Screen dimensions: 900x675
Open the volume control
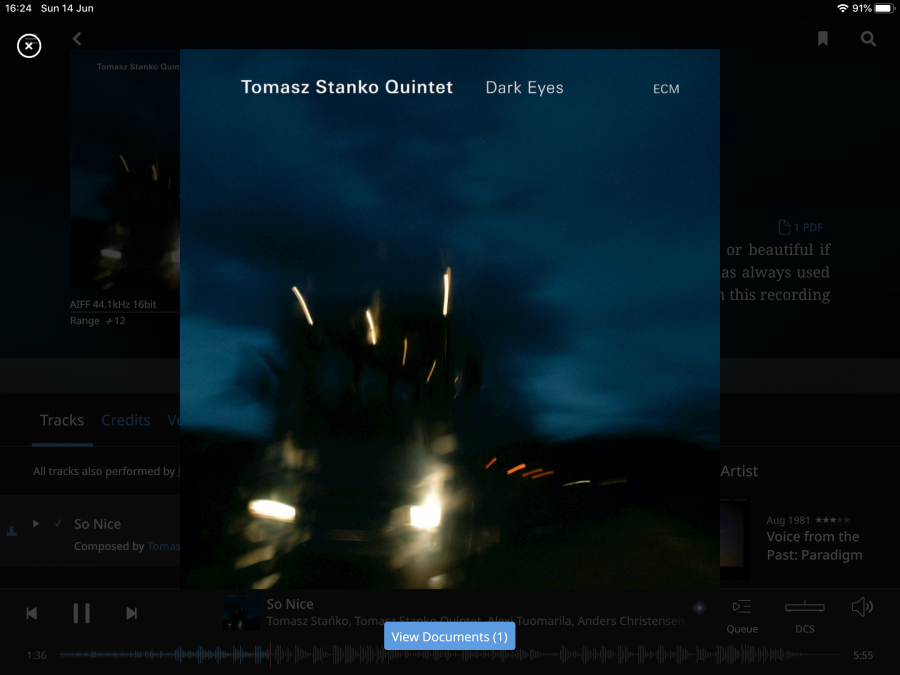coord(862,607)
